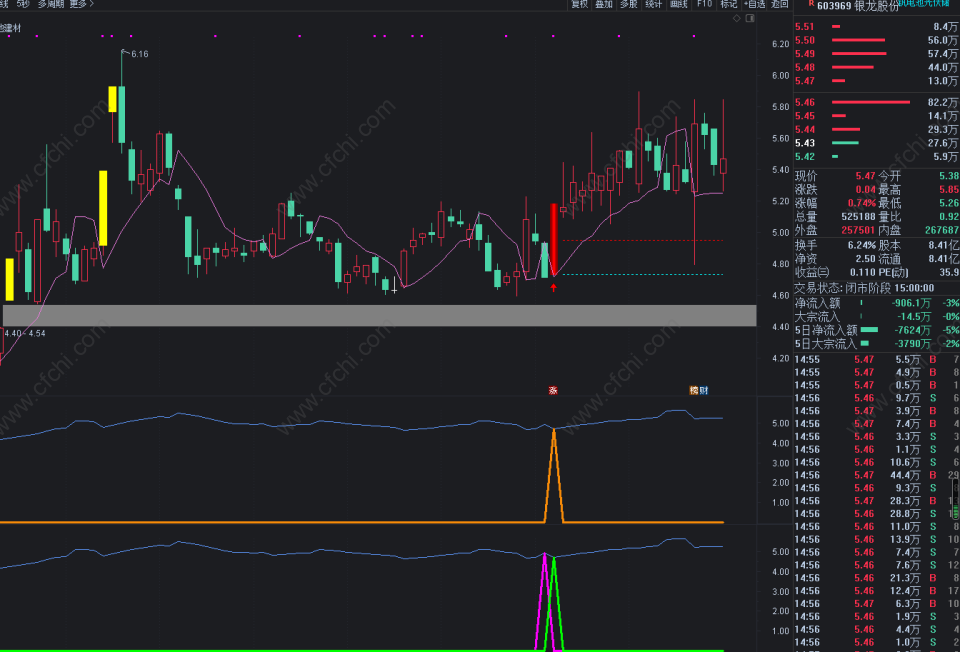Click the 5.49 ask price

tap(804, 53)
